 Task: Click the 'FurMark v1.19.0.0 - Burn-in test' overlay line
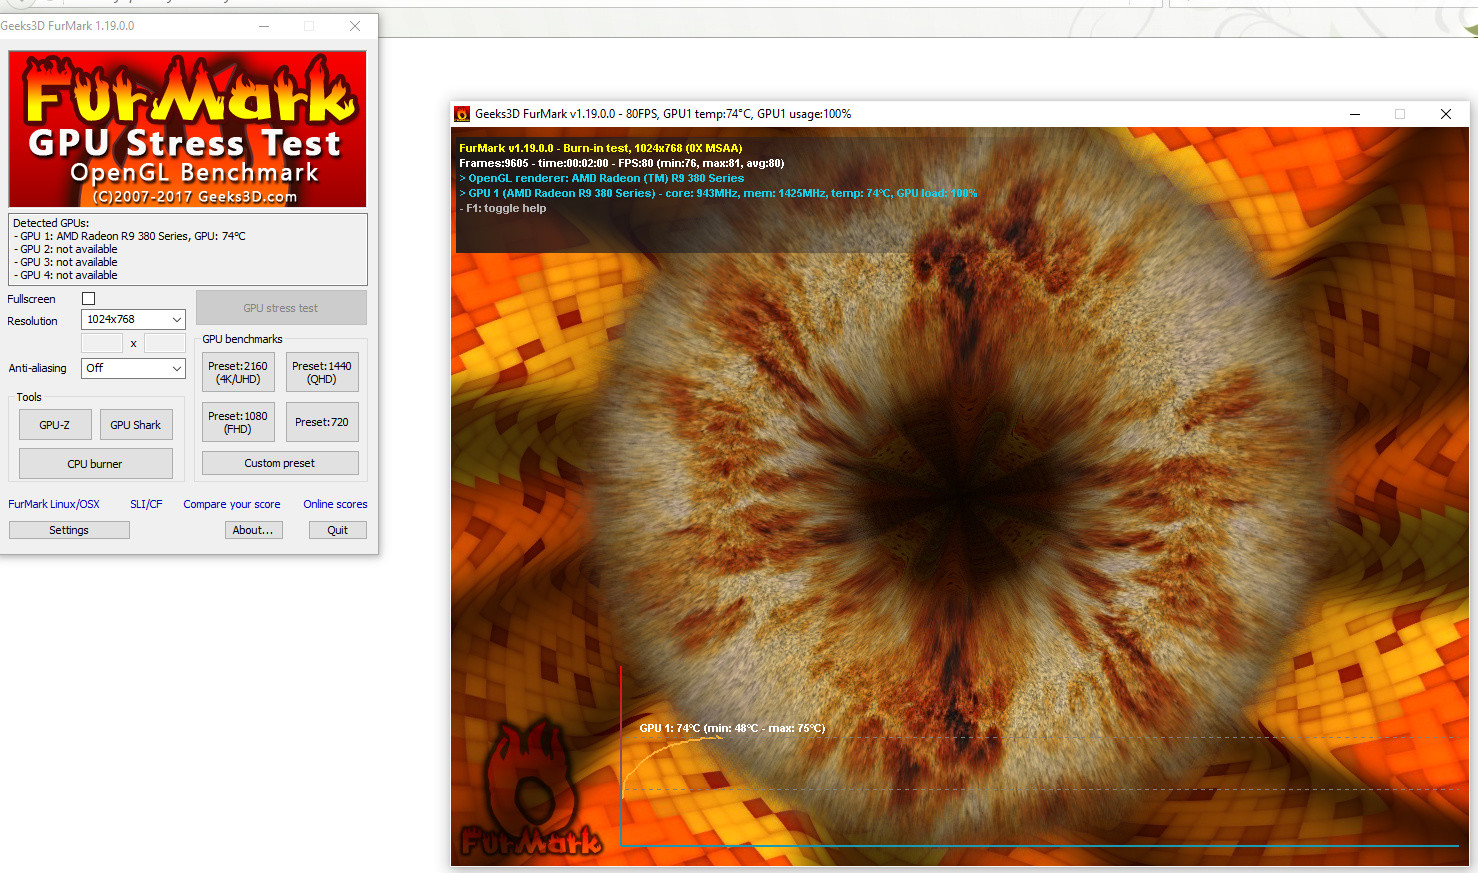(x=600, y=148)
